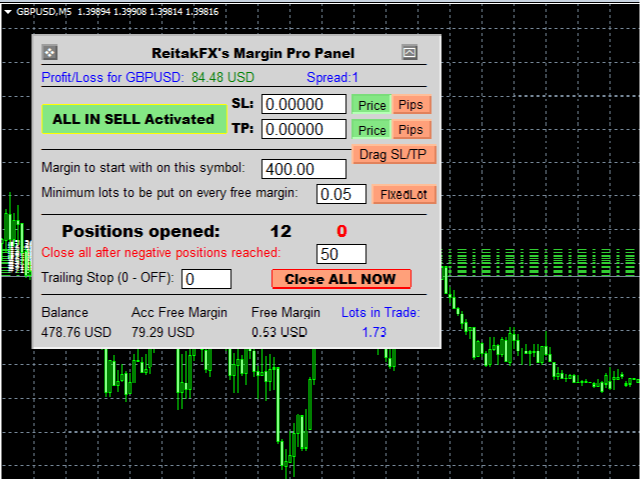
Task: Click the Free Margin label
Action: click(x=286, y=313)
